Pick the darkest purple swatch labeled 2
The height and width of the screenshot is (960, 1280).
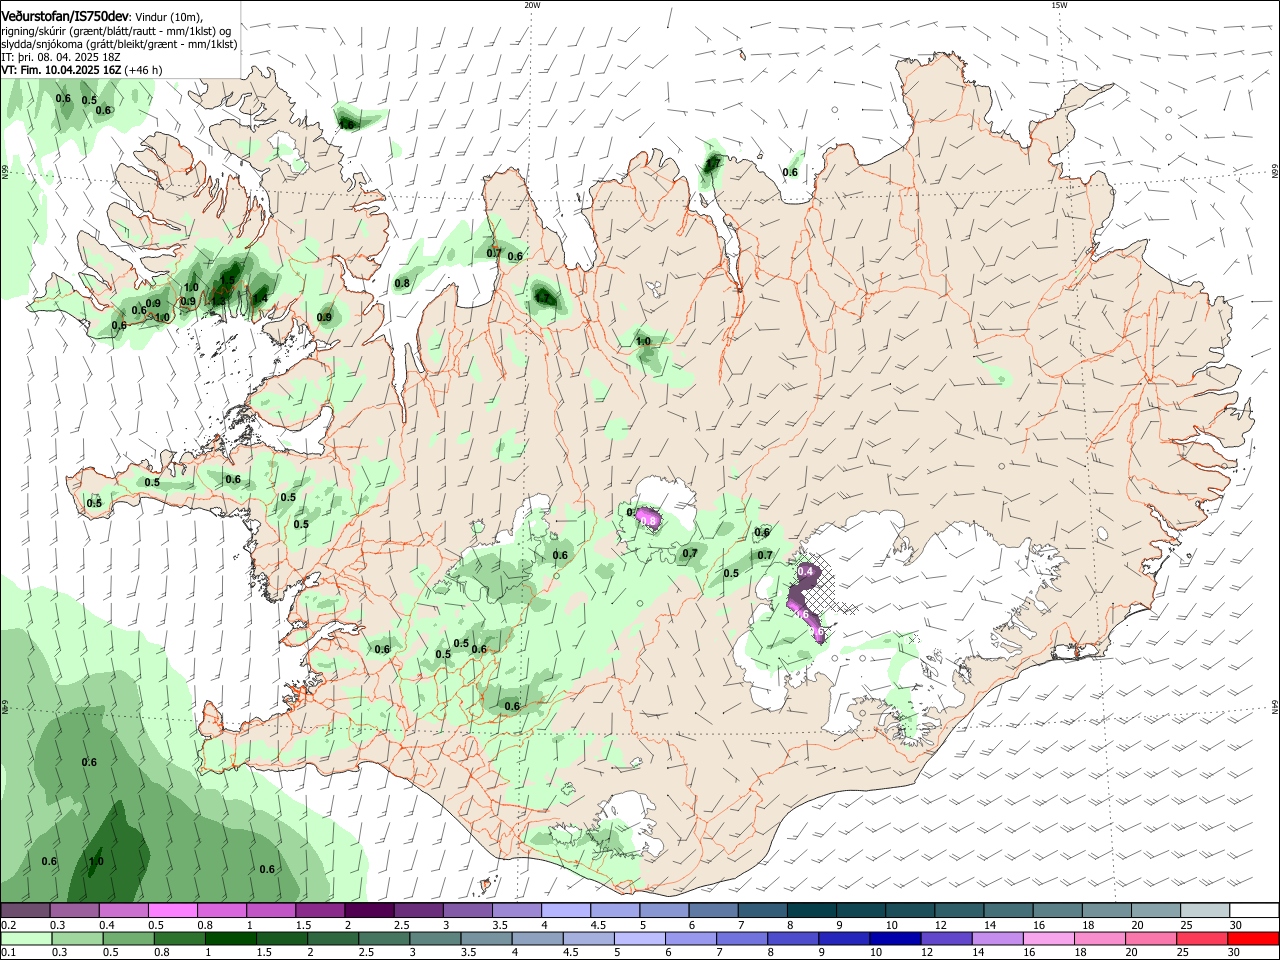368,910
